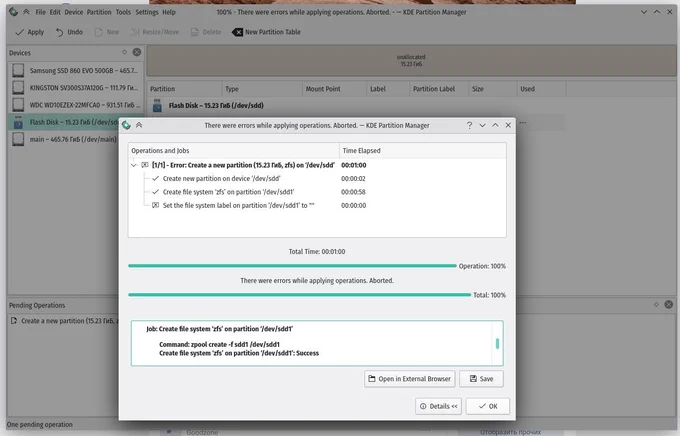Select main 465.76 device /dev/main

(64, 139)
